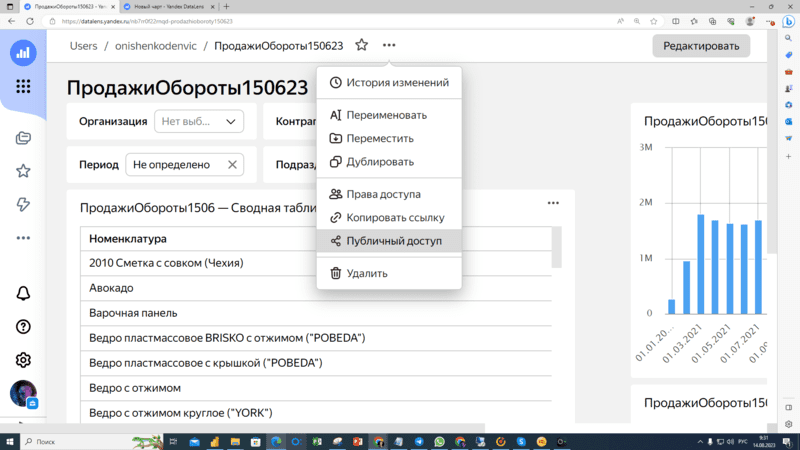Image resolution: width=800 pixels, height=450 pixels.
Task: Click the Редактировать button
Action: pyautogui.click(x=701, y=46)
